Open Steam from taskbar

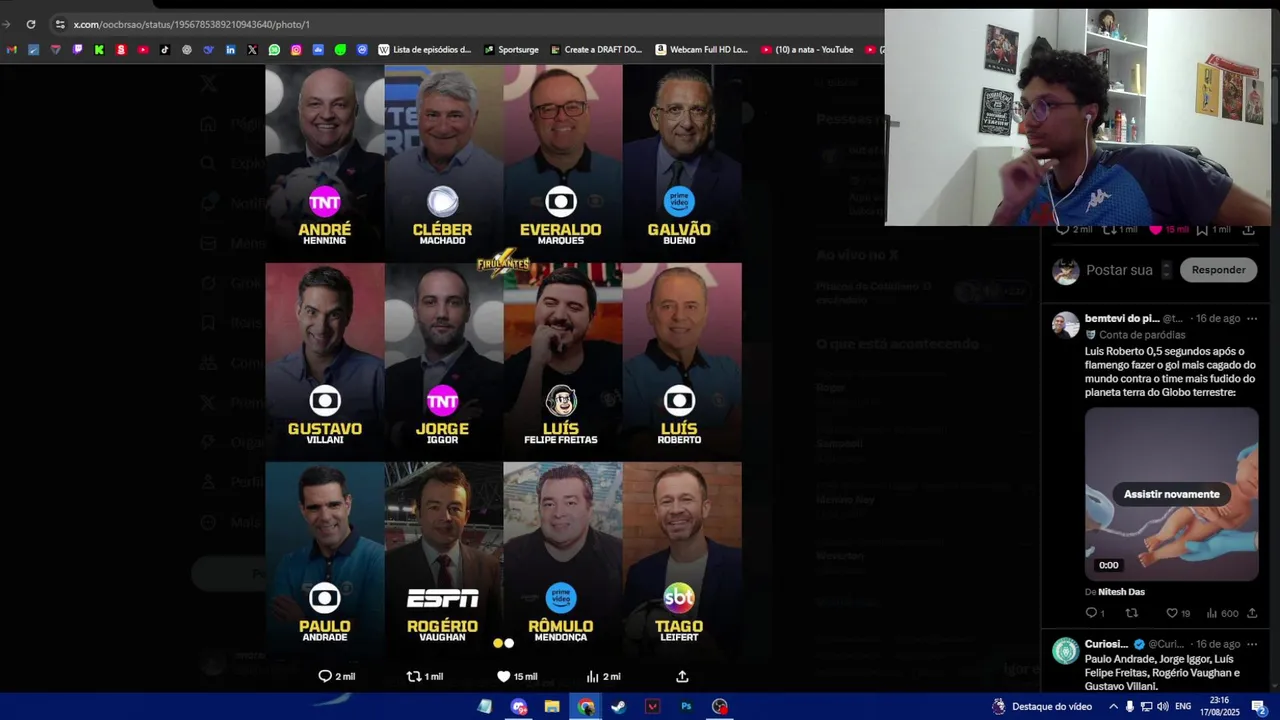[x=619, y=707]
